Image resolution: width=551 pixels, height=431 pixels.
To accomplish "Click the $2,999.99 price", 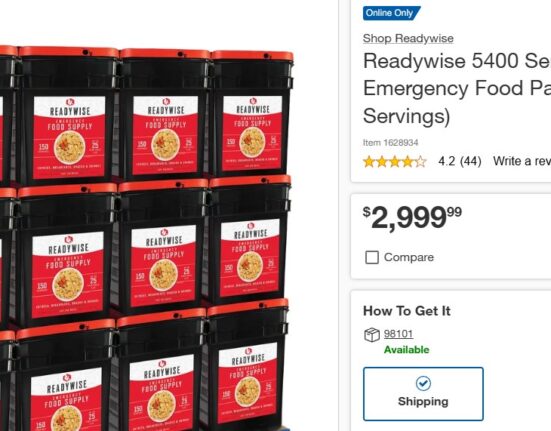I will 412,218.
